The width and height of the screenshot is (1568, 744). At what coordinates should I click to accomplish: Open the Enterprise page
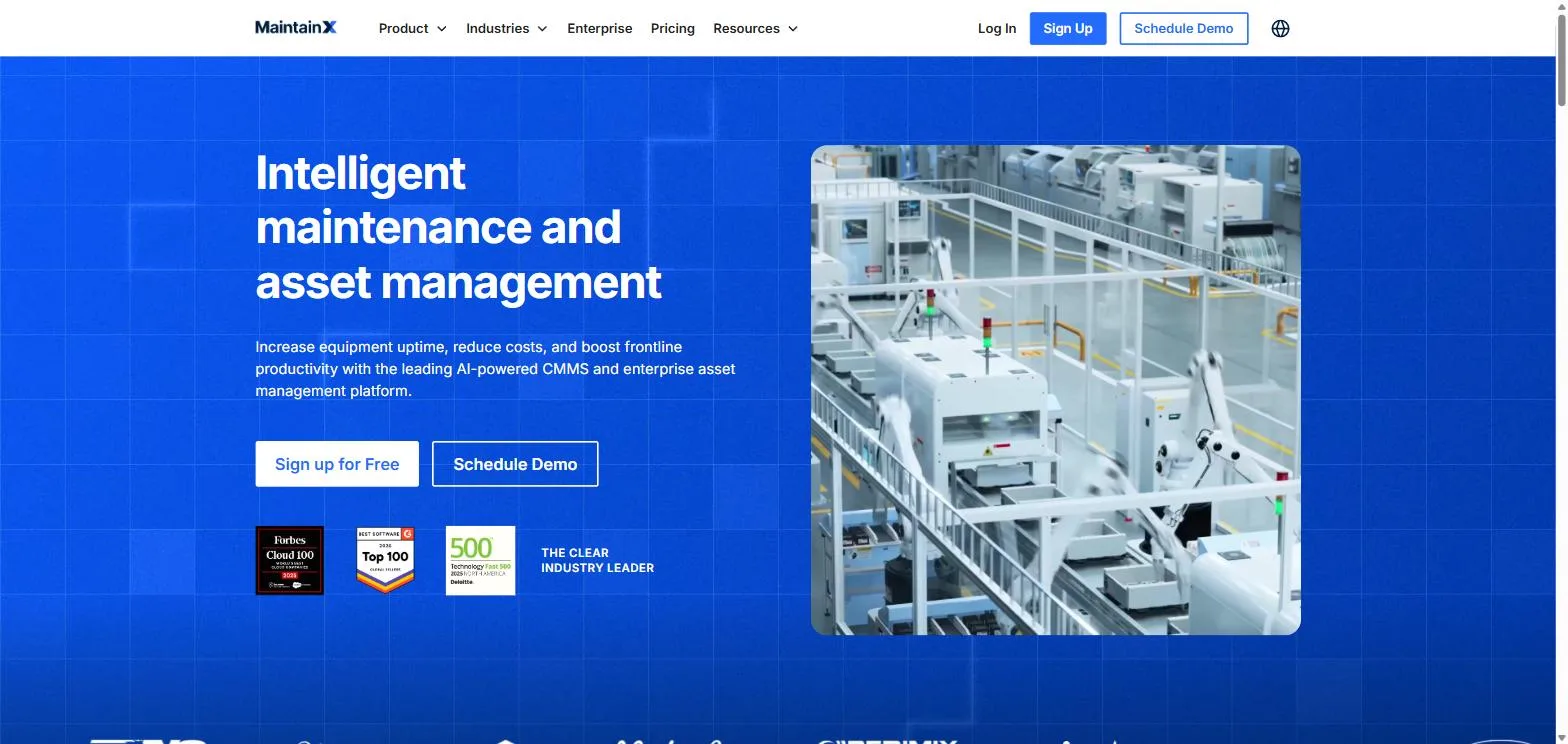(x=600, y=28)
